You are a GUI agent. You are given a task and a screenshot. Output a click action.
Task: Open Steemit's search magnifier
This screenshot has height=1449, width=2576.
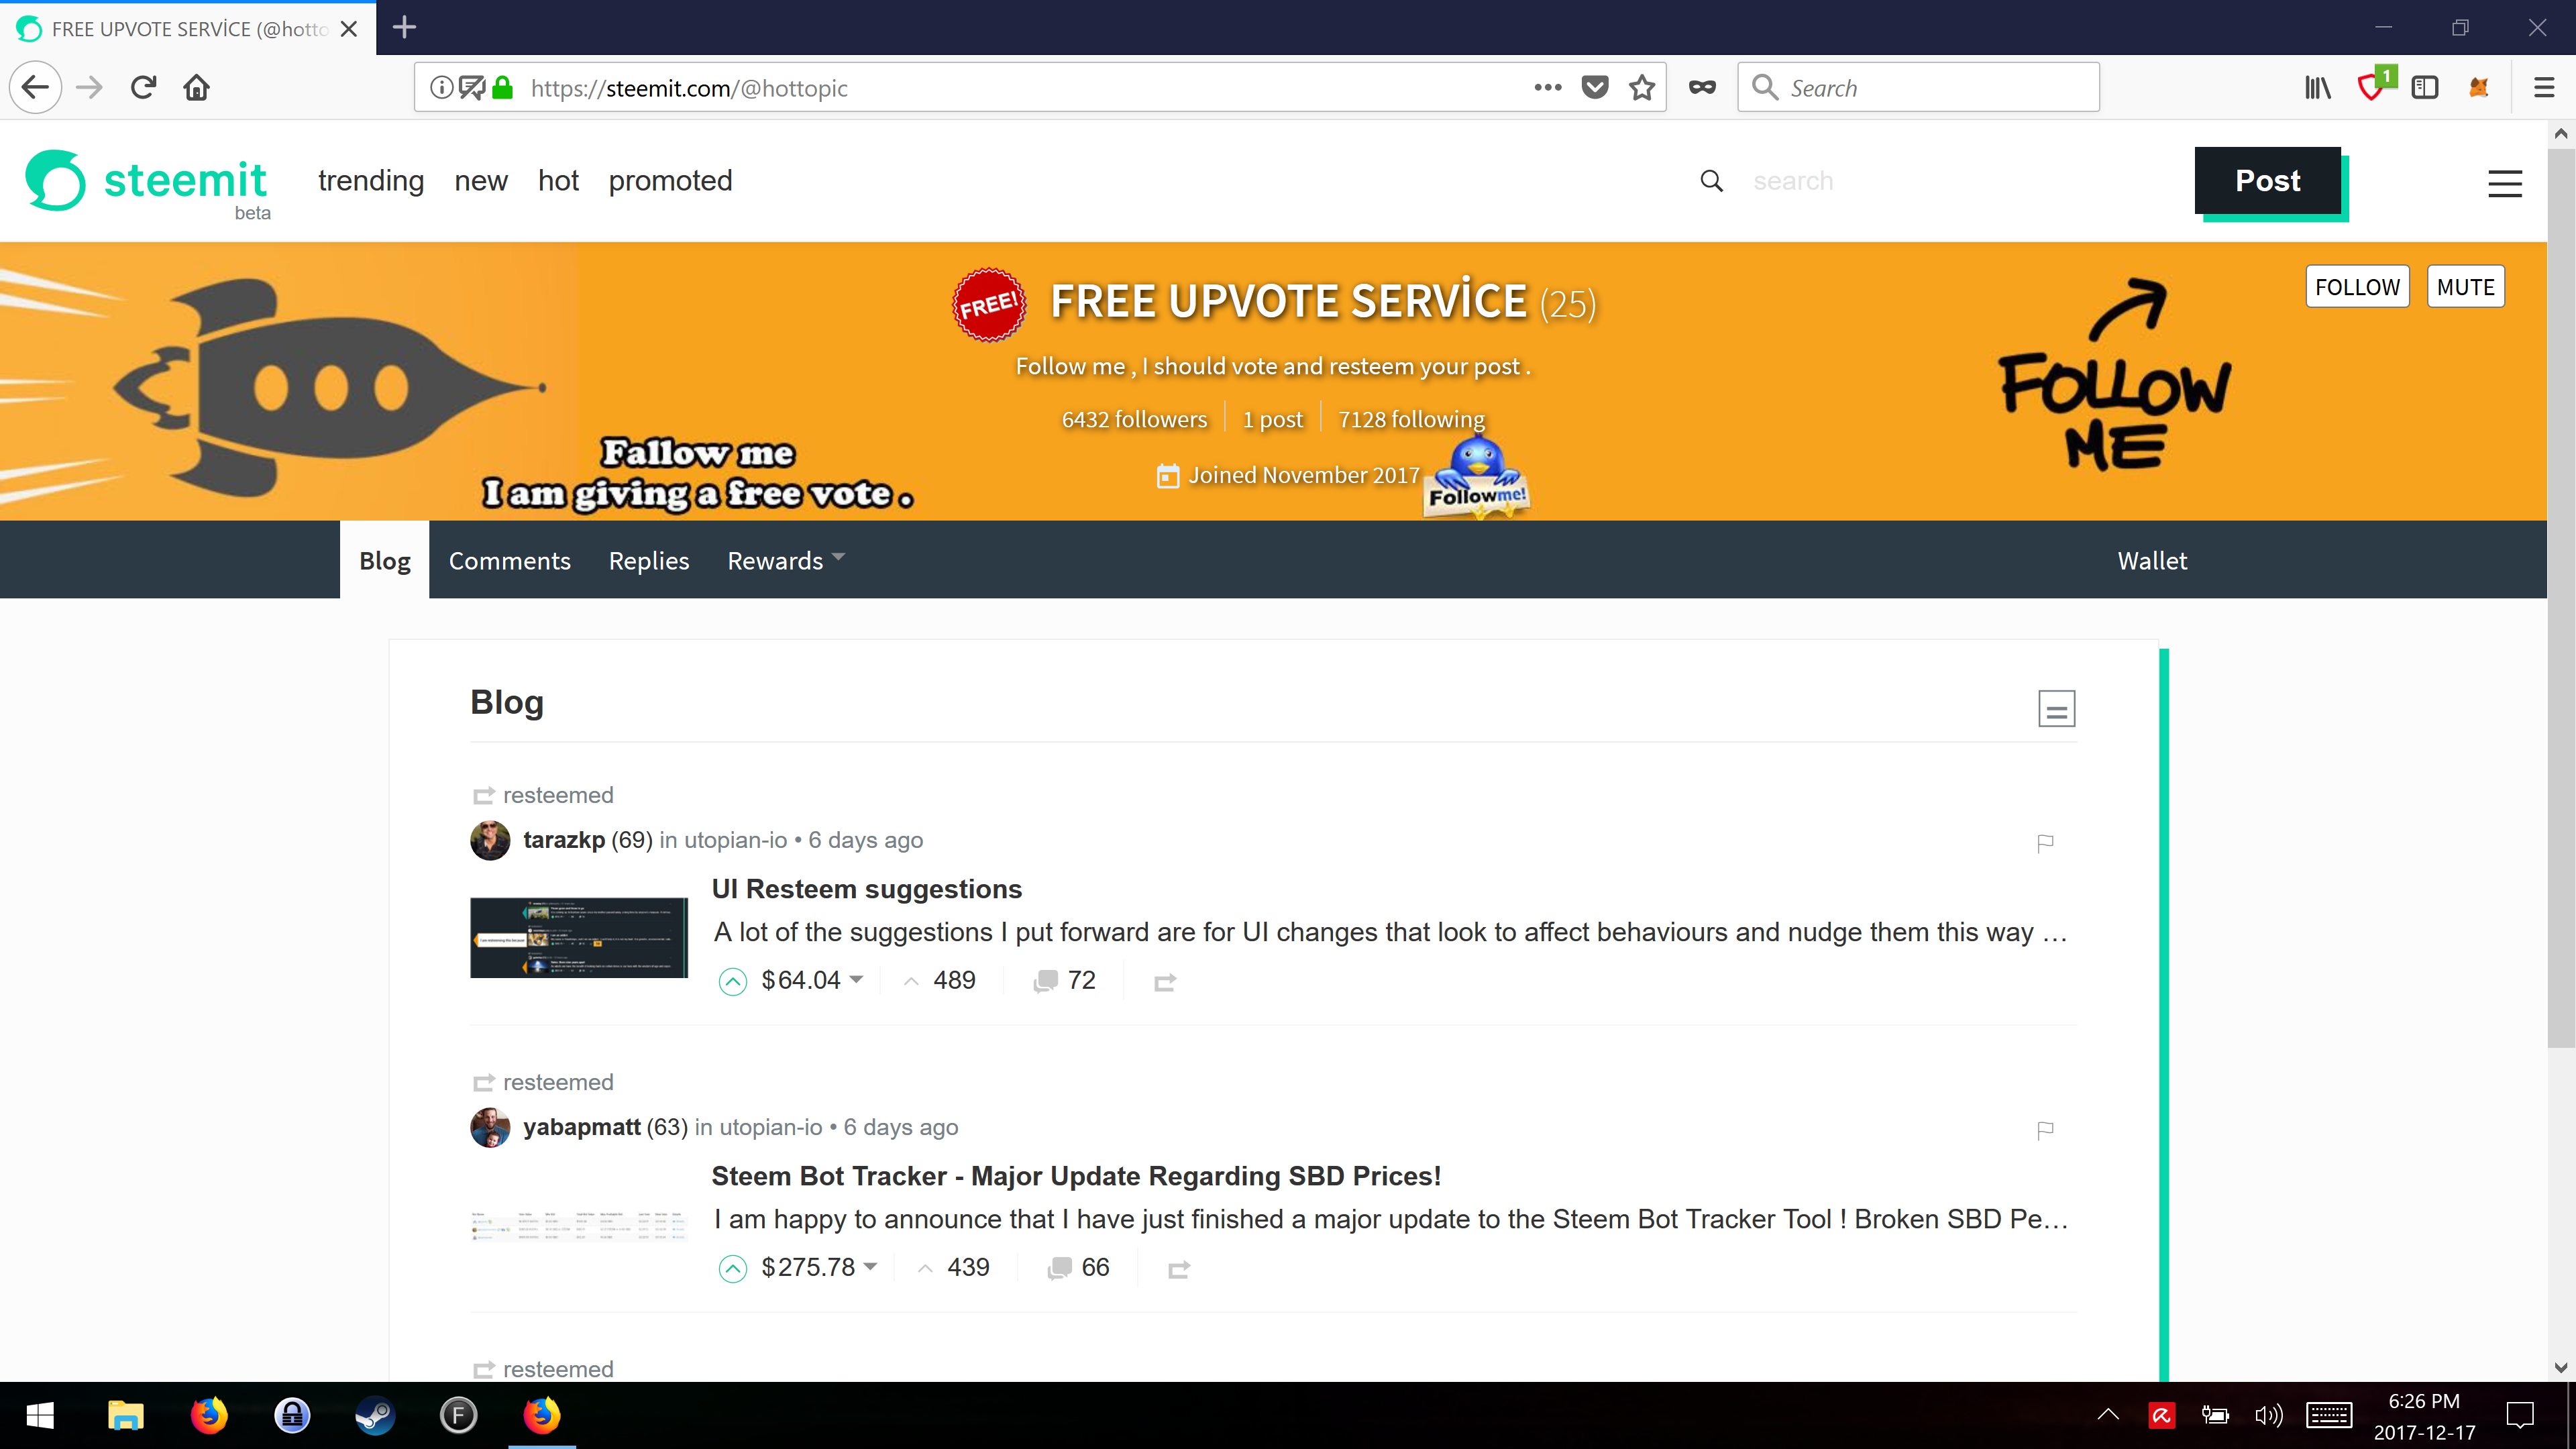pos(1711,181)
